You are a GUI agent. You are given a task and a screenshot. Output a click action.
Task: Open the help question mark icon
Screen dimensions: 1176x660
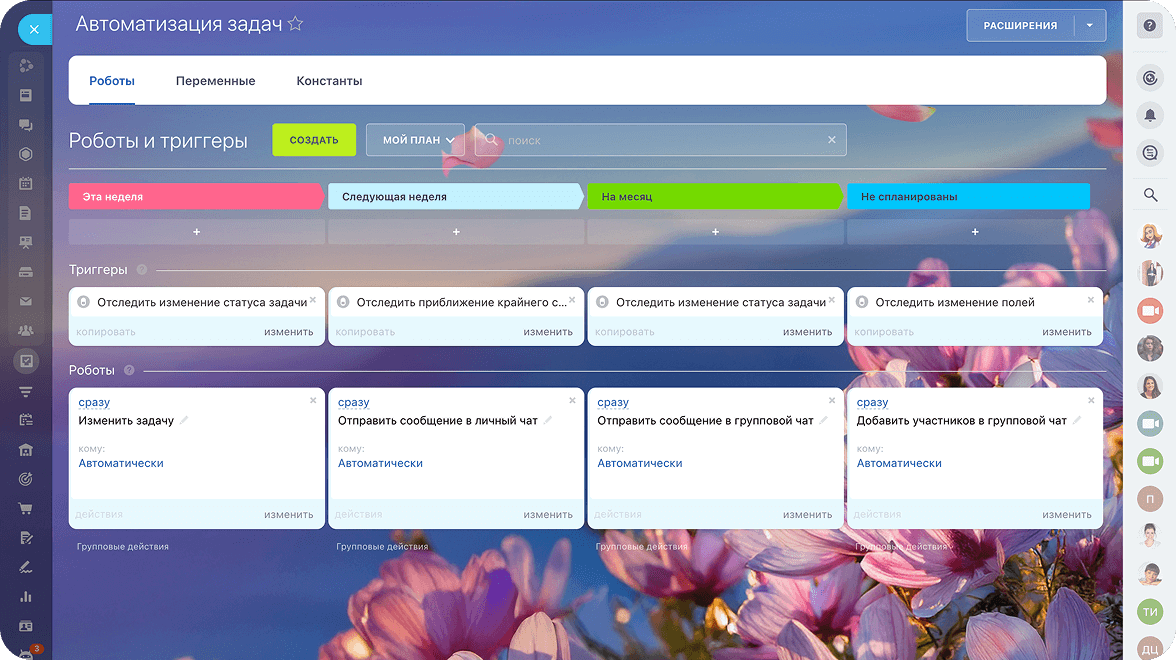[x=1150, y=26]
